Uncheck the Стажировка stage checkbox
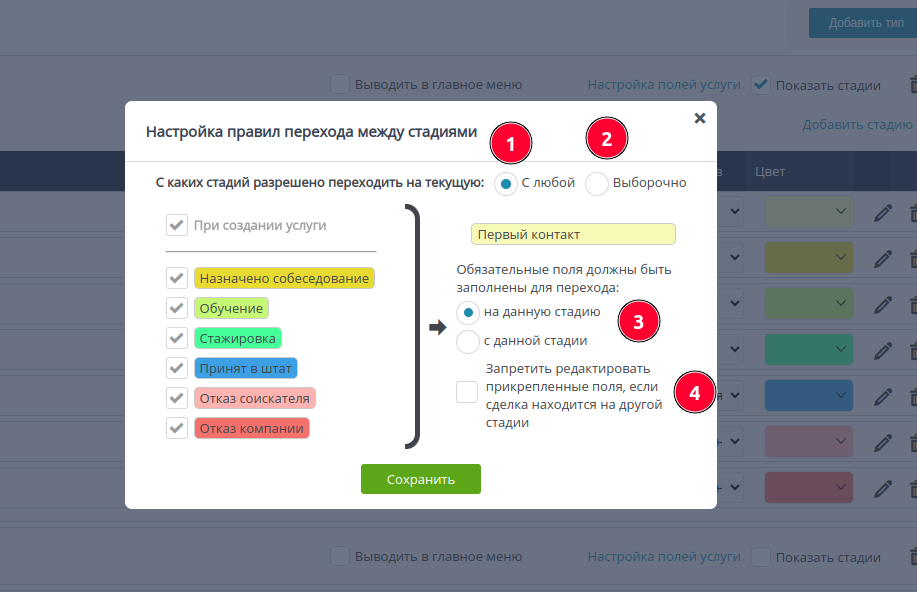917x592 pixels. click(177, 338)
